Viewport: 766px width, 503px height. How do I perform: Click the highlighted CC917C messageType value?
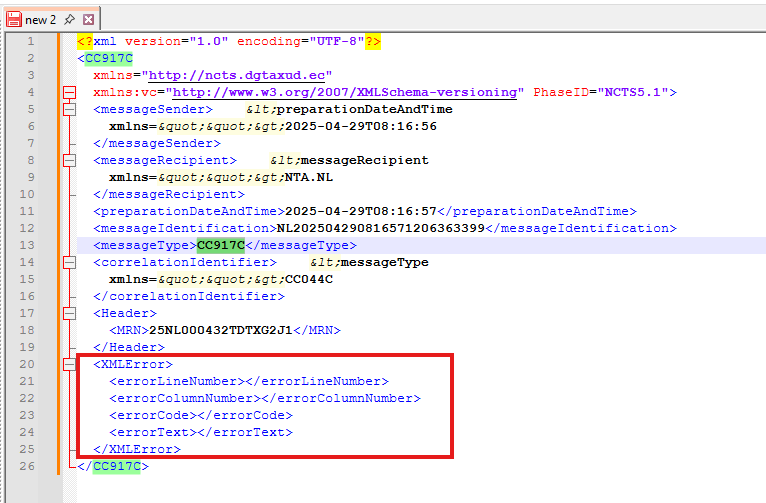click(221, 245)
